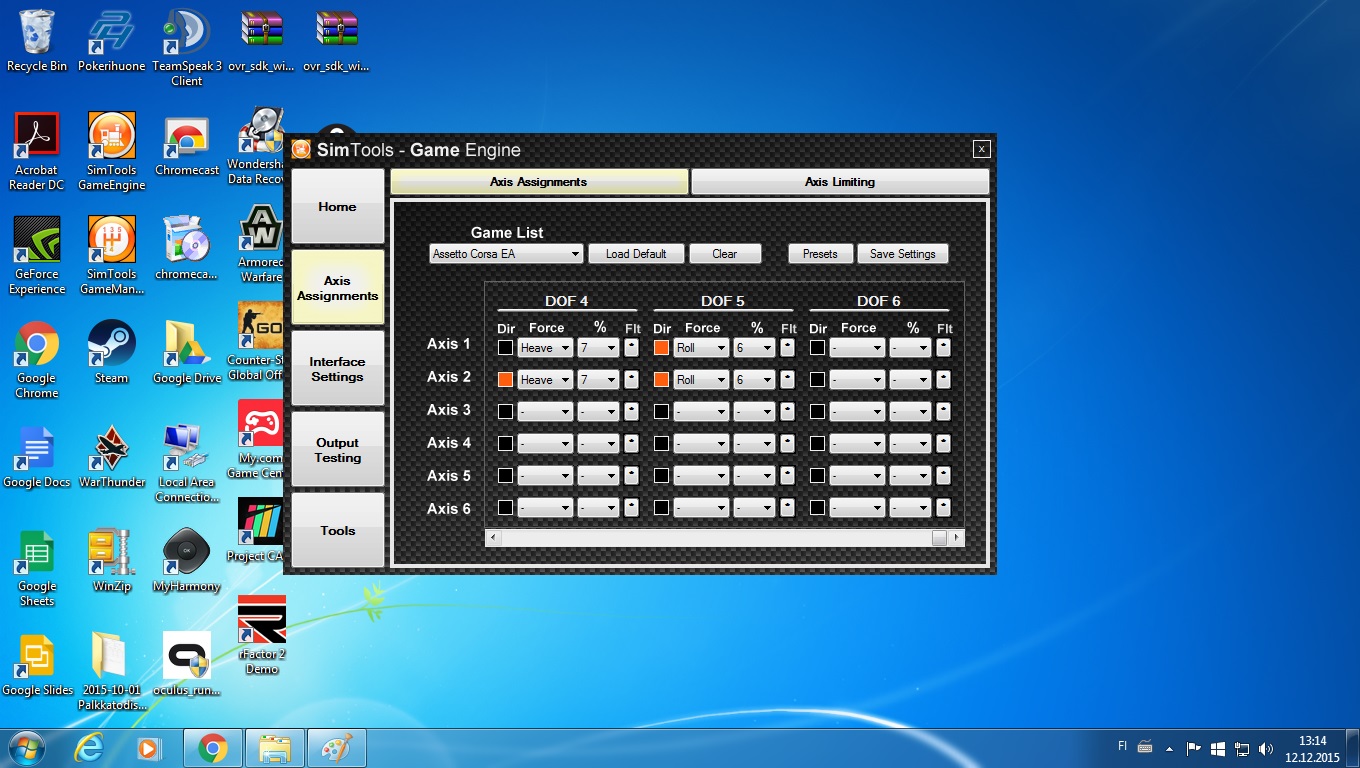This screenshot has width=1360, height=768.
Task: Open Windows Explorer taskbar icon
Action: pyautogui.click(x=275, y=748)
